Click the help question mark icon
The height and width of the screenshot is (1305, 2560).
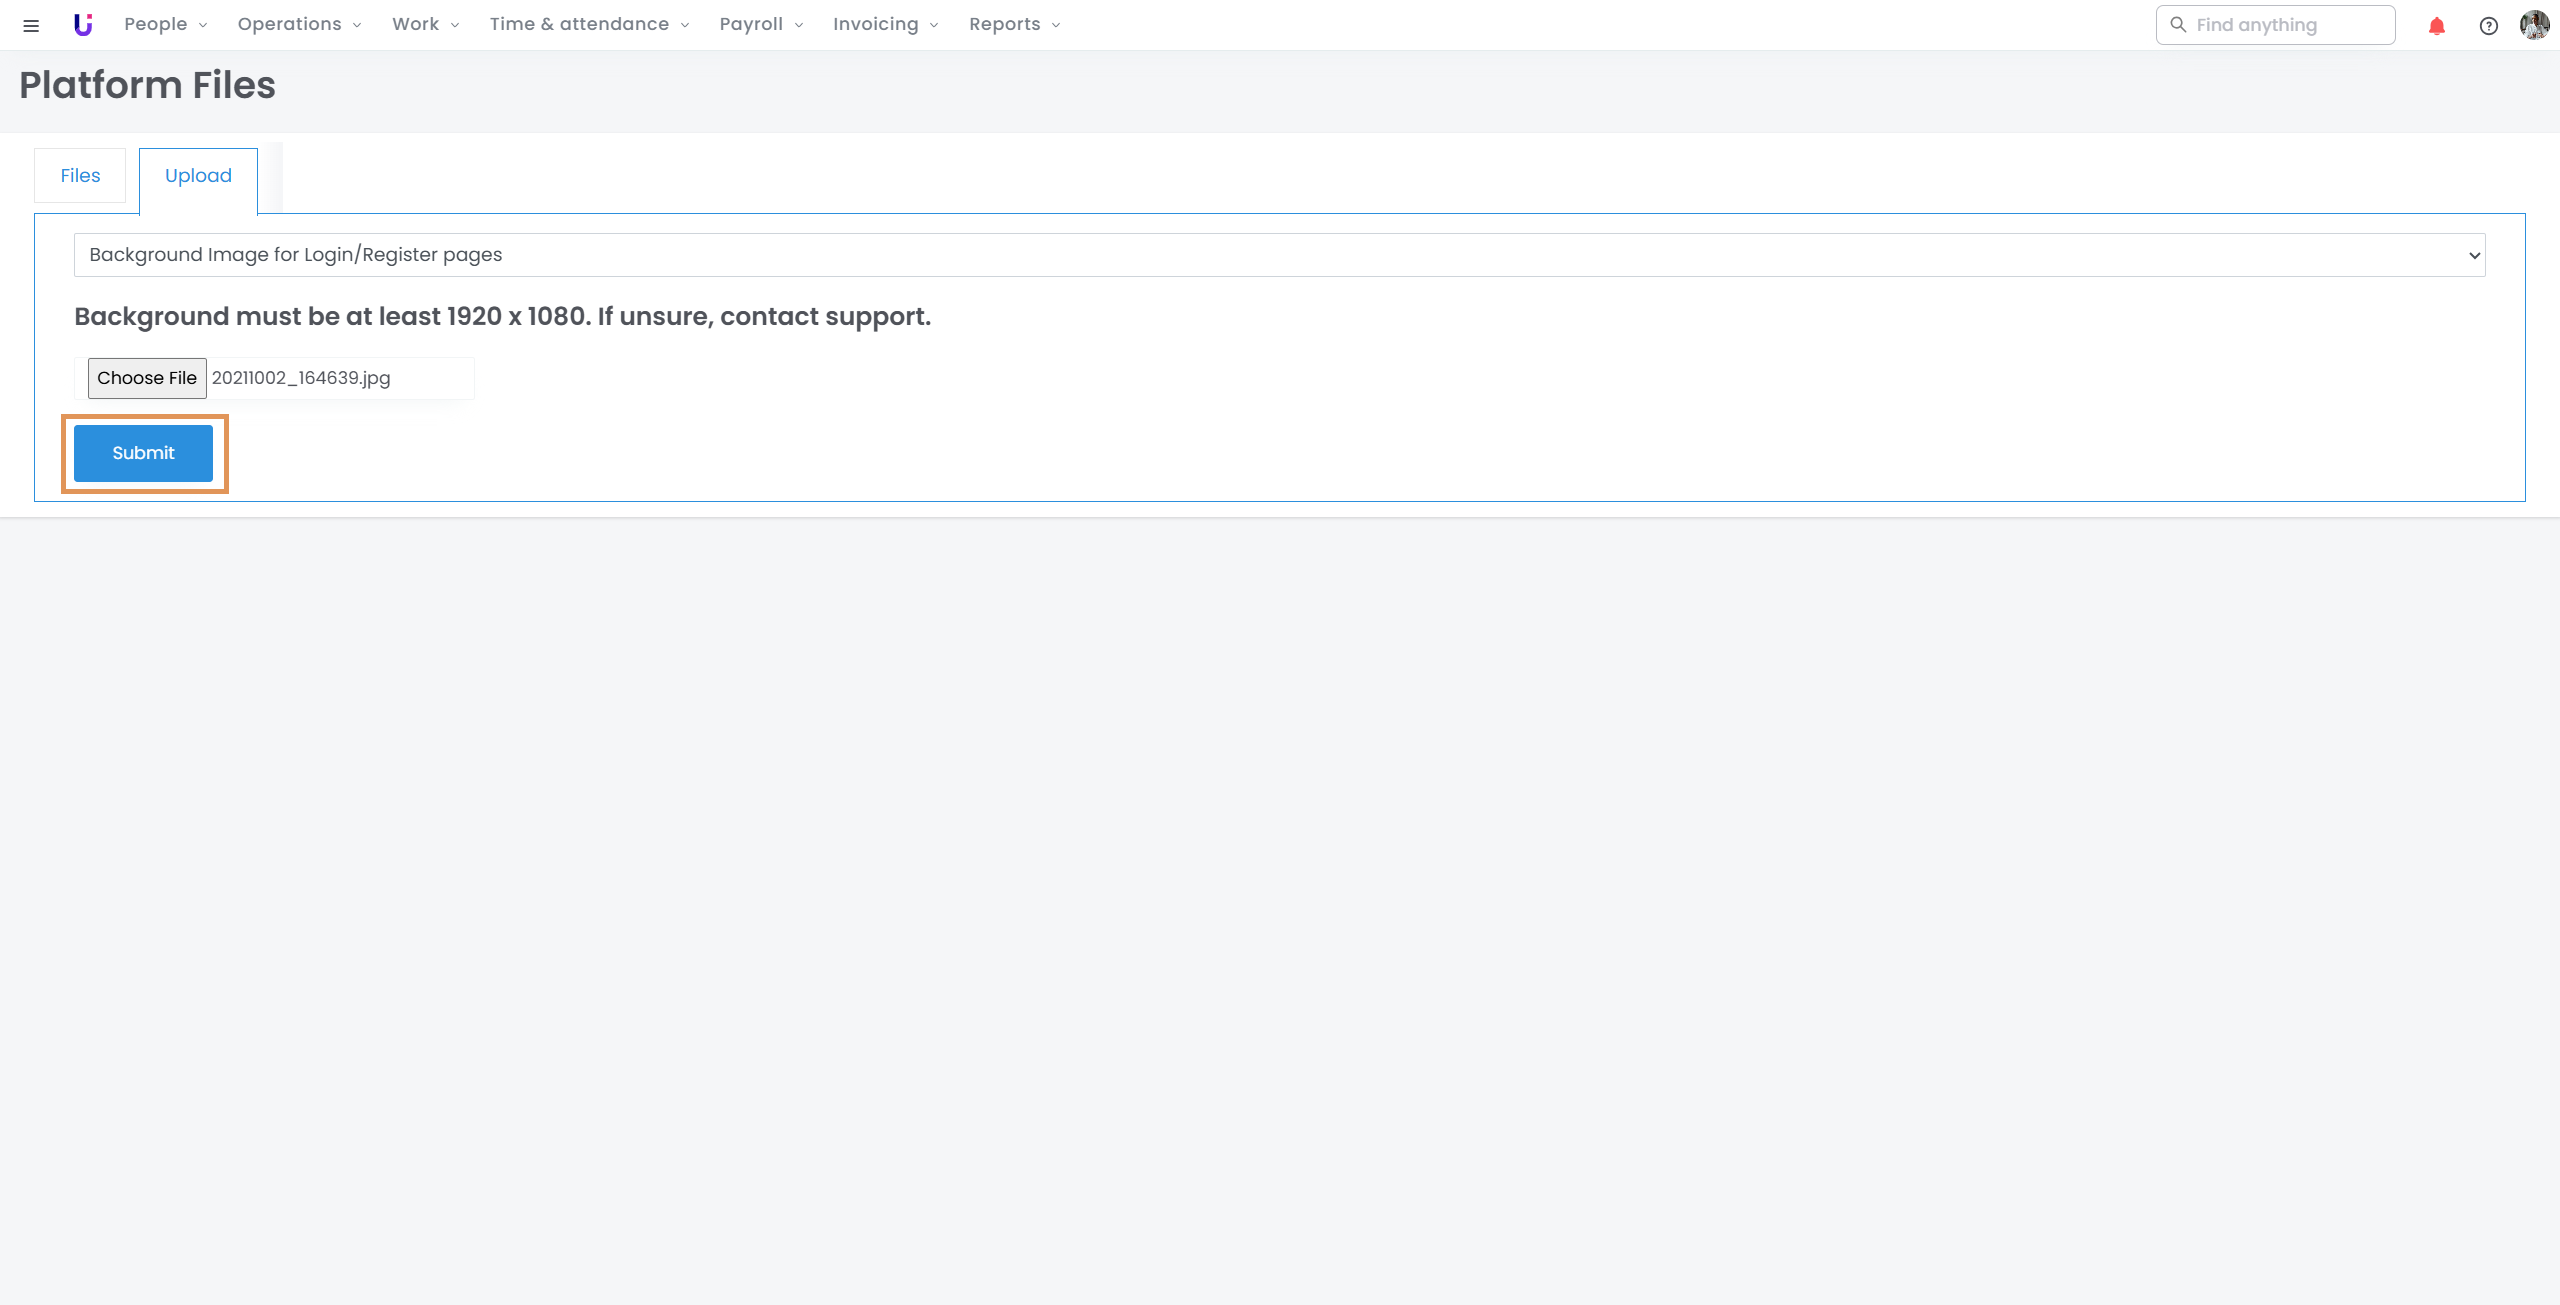[2488, 26]
